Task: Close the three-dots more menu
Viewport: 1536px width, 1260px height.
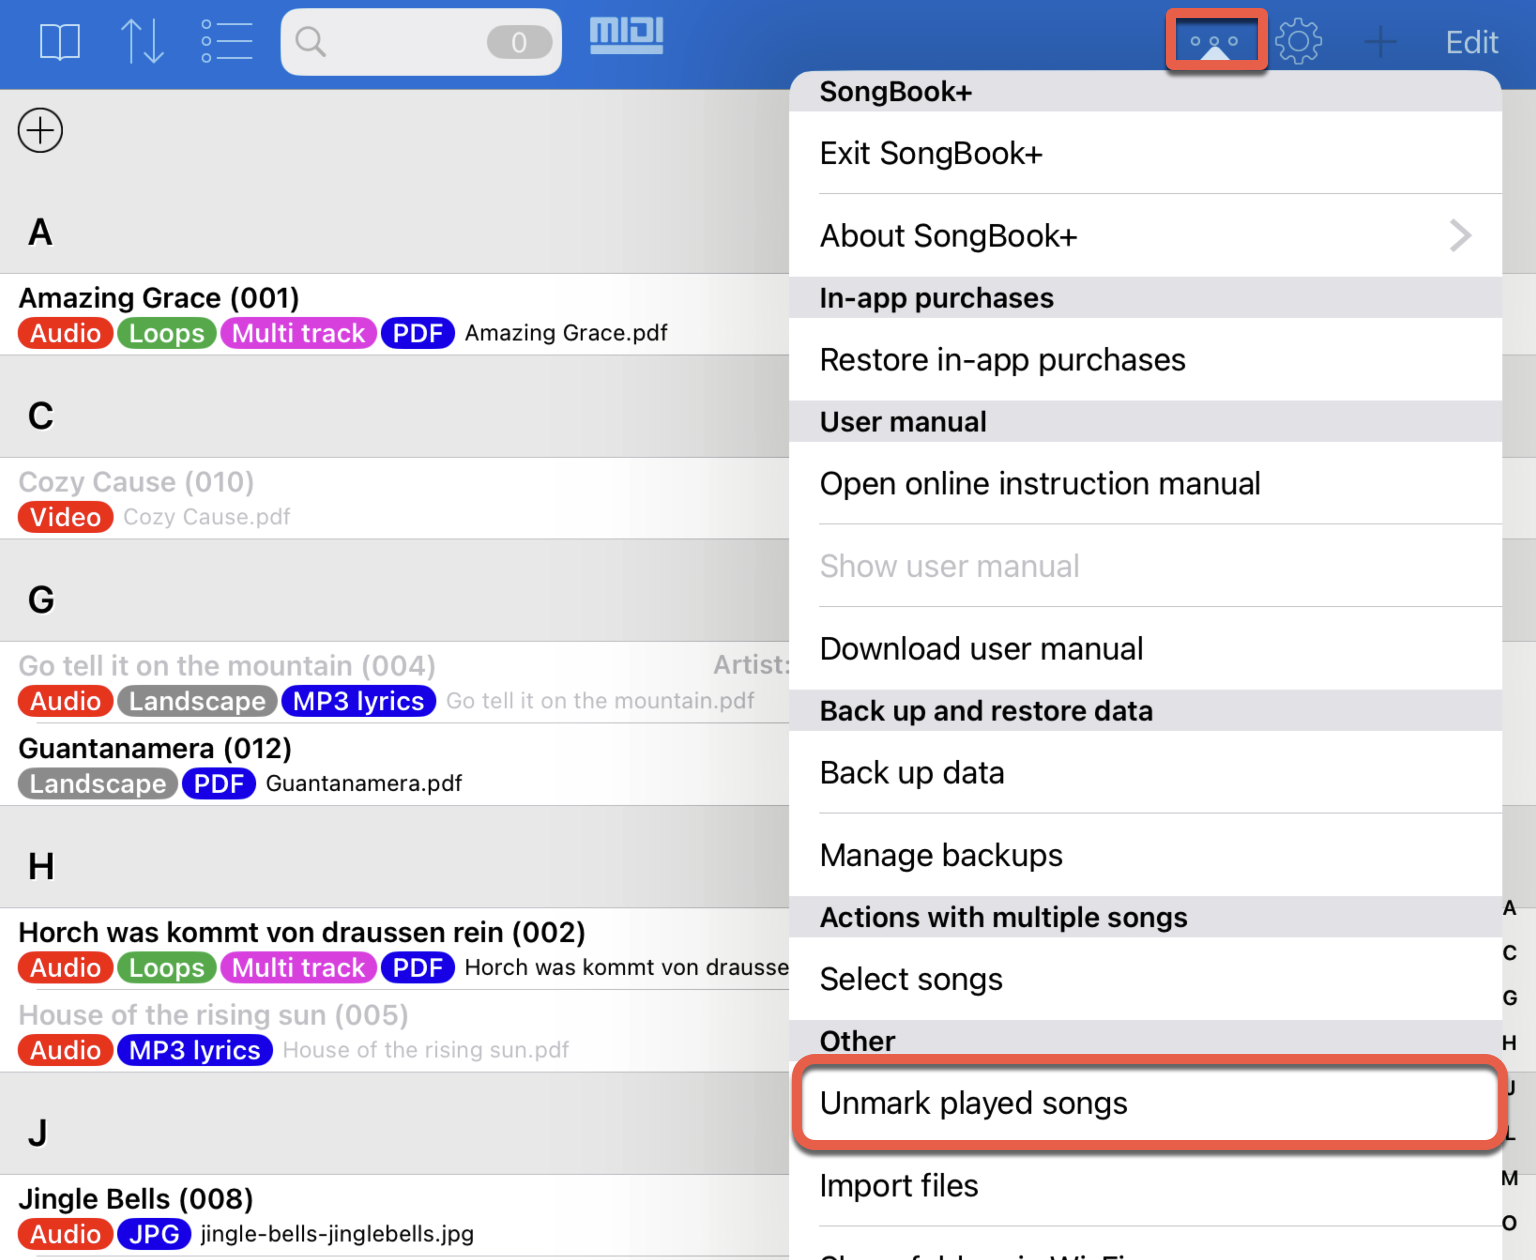Action: (x=1215, y=42)
